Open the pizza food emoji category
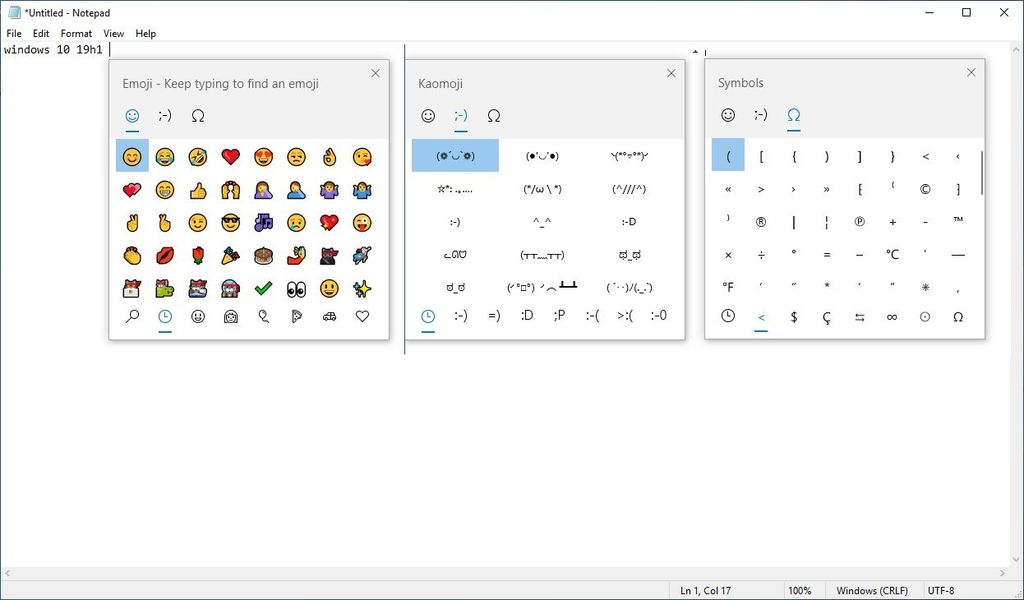The width and height of the screenshot is (1024, 600). [297, 316]
